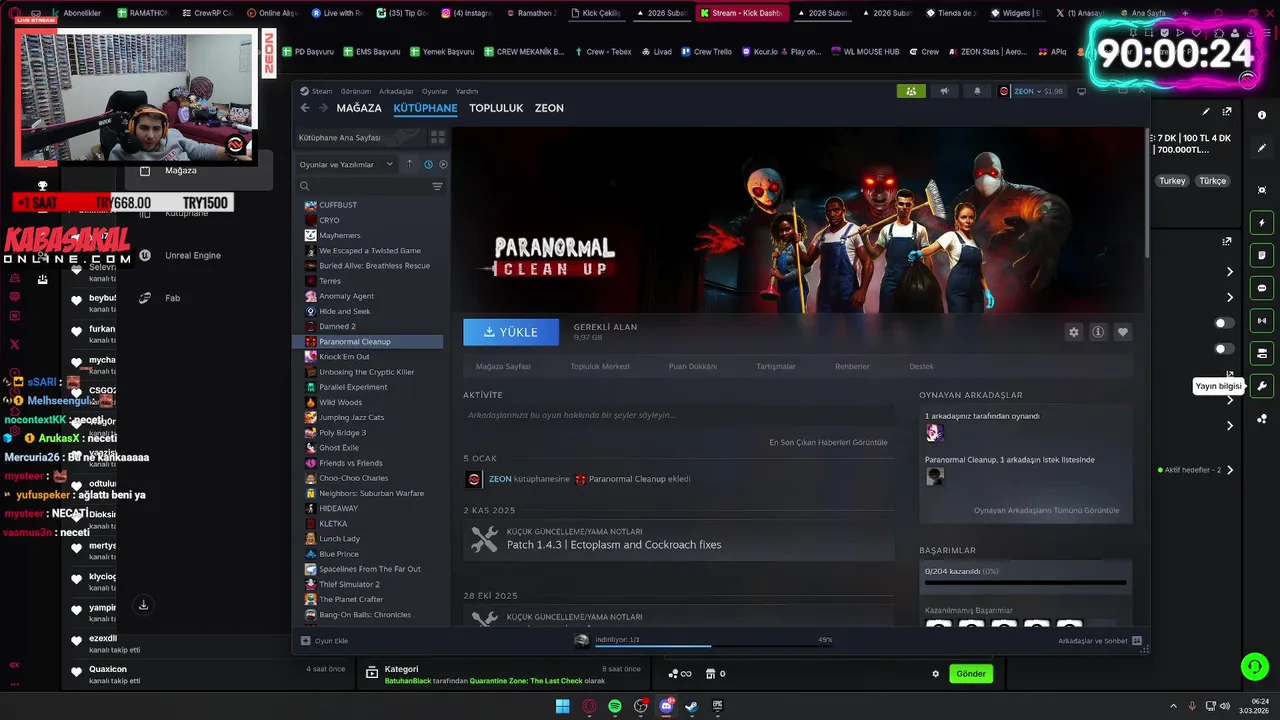
Task: Click Oyun Ekle at bottom left
Action: [x=325, y=640]
